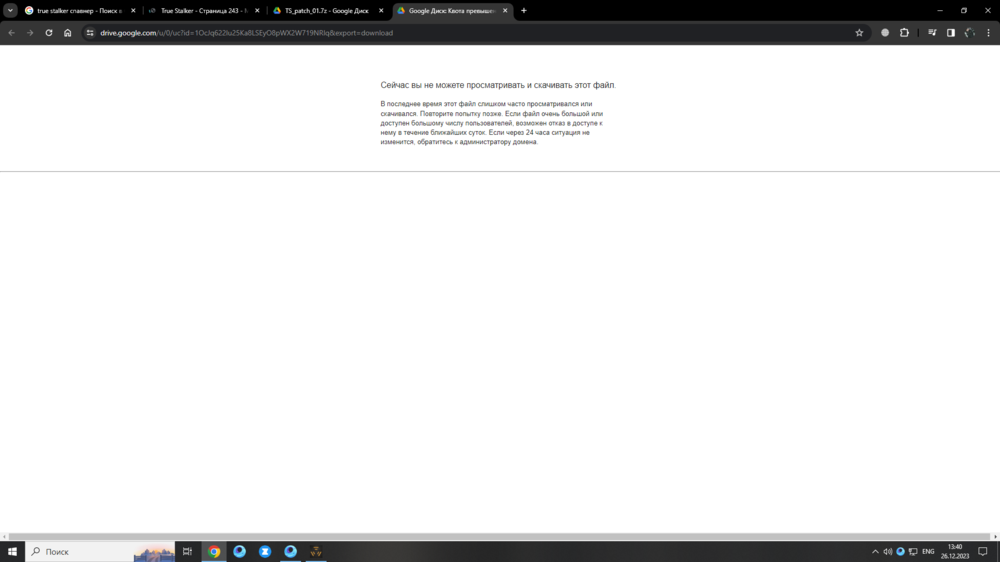The height and width of the screenshot is (562, 1000).
Task: Reload the Google Drive page
Action: (x=48, y=33)
